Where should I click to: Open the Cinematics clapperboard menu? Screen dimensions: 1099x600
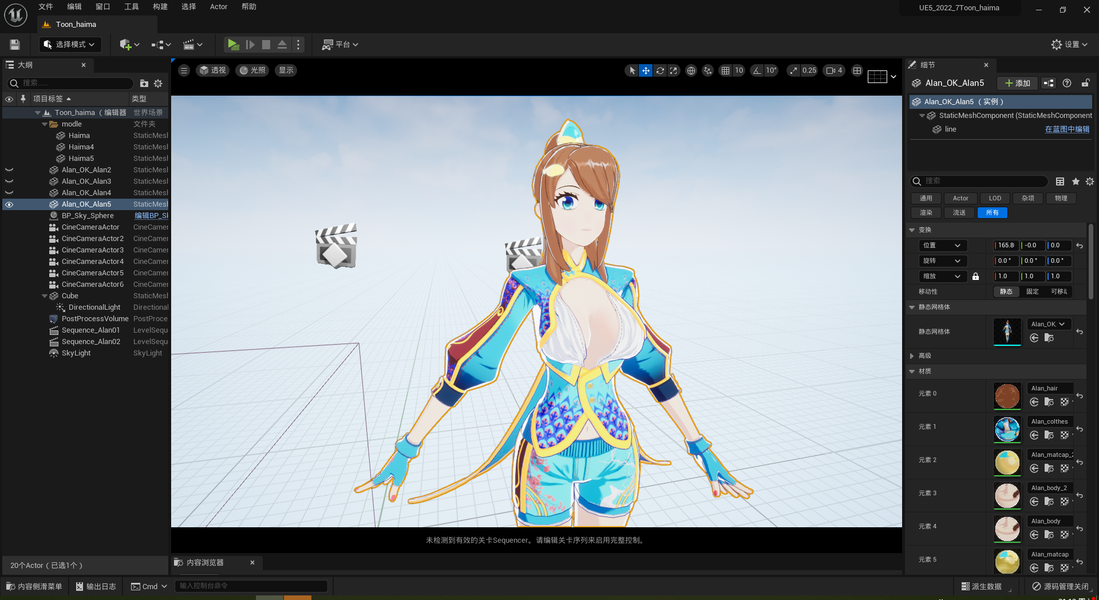[192, 44]
